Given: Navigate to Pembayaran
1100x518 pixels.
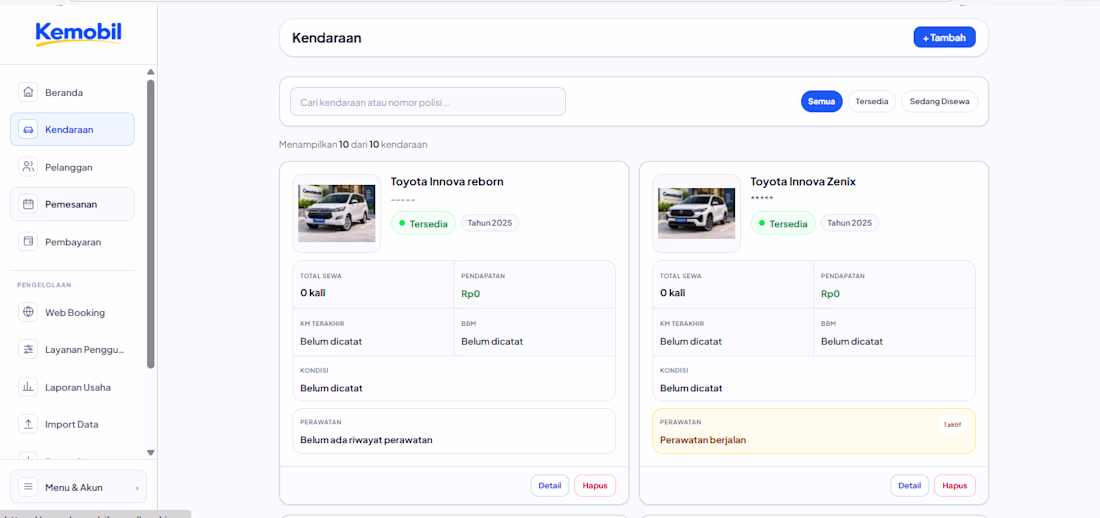Looking at the screenshot, I should pyautogui.click(x=72, y=241).
